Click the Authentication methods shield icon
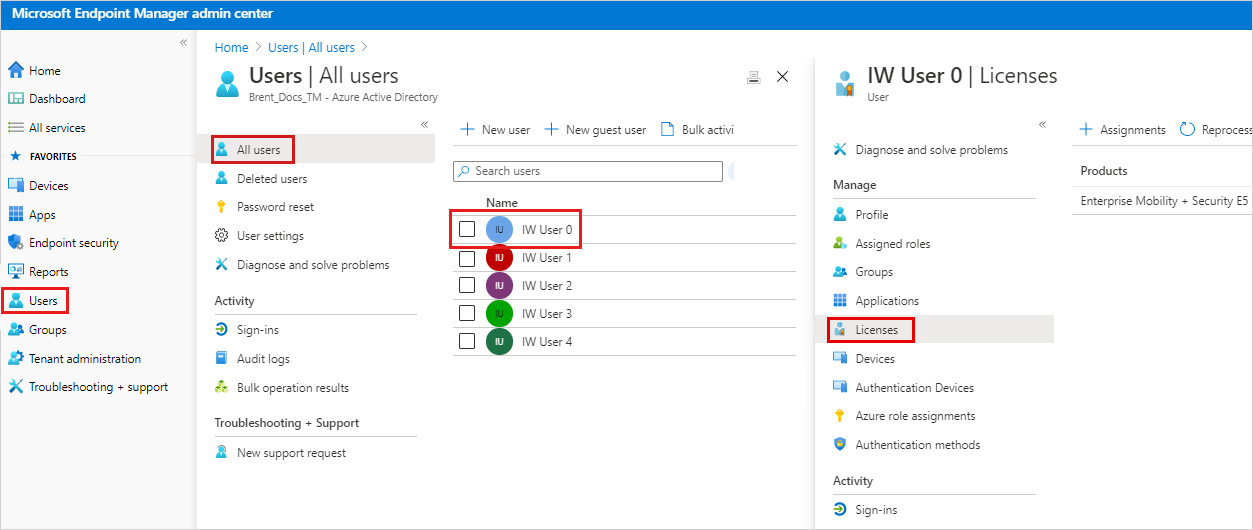Screen dimensions: 1253x530 [x=840, y=445]
